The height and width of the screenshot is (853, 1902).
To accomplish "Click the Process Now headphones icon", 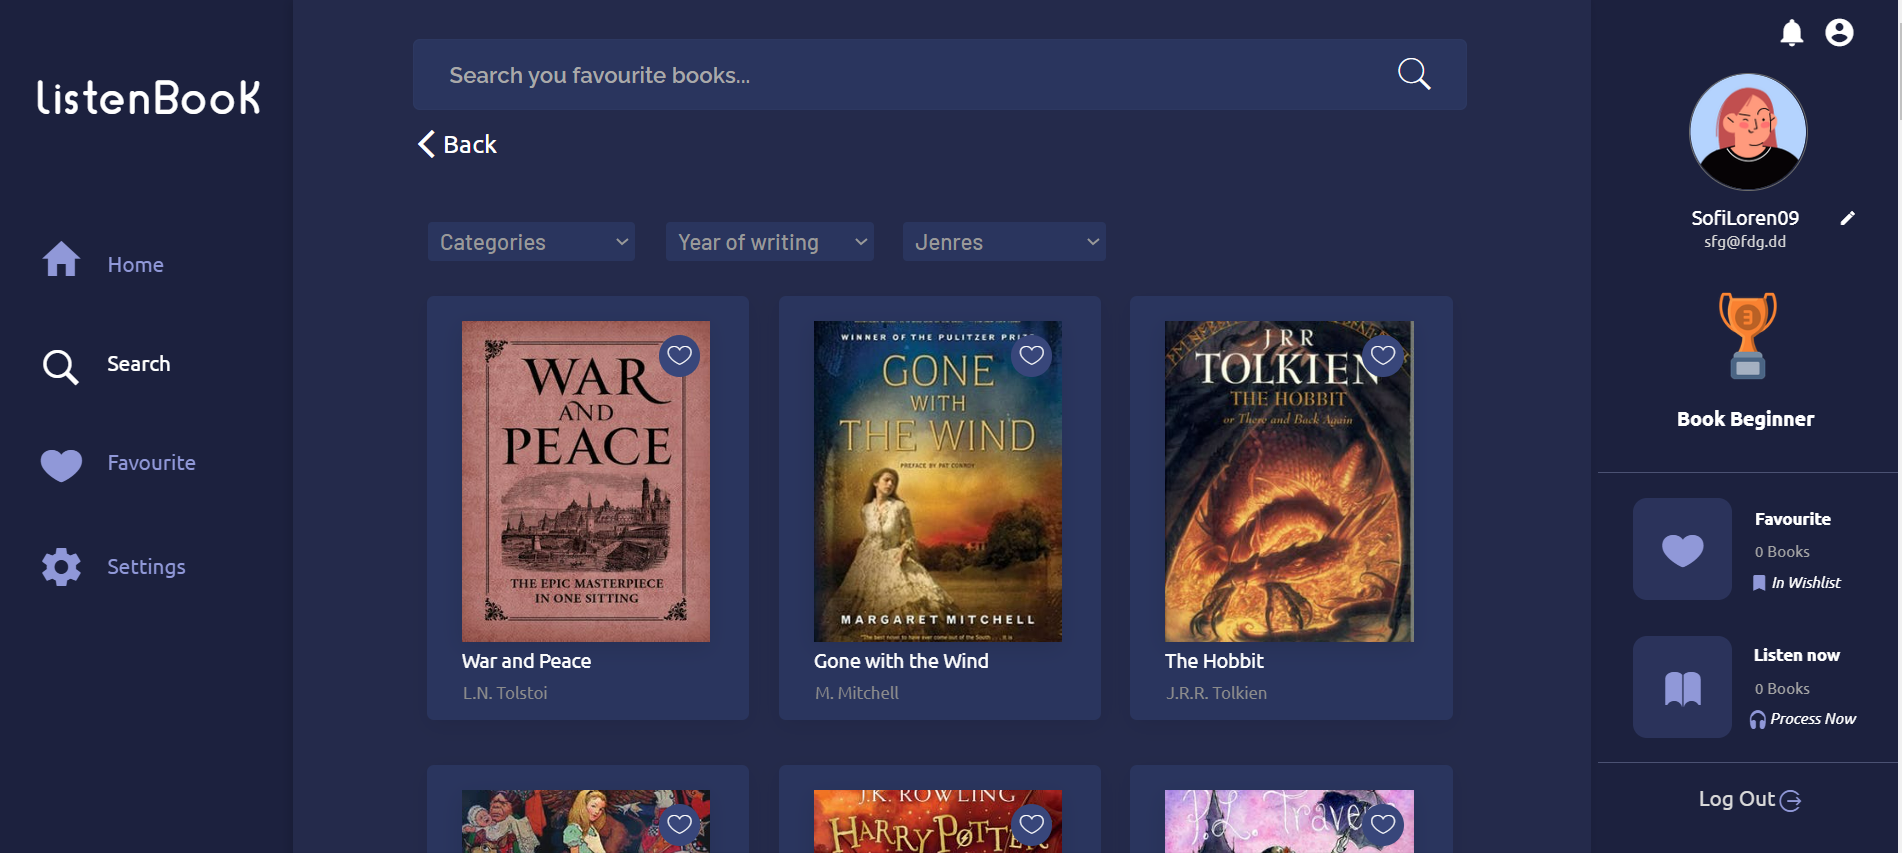I will pyautogui.click(x=1757, y=720).
